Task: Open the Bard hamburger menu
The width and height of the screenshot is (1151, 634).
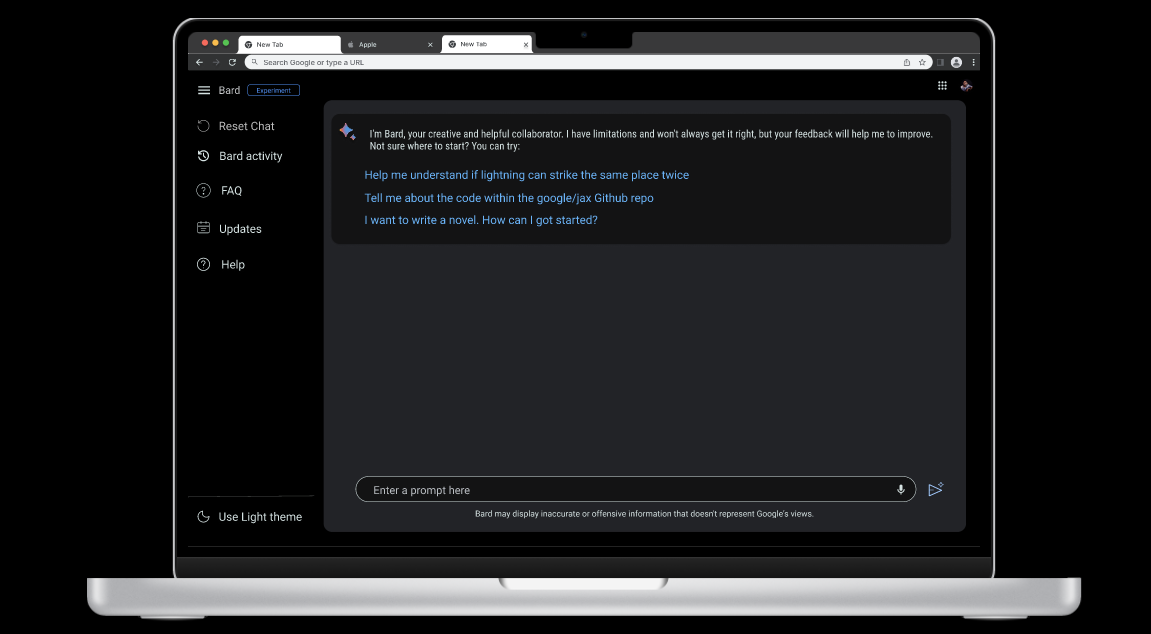Action: click(x=204, y=90)
